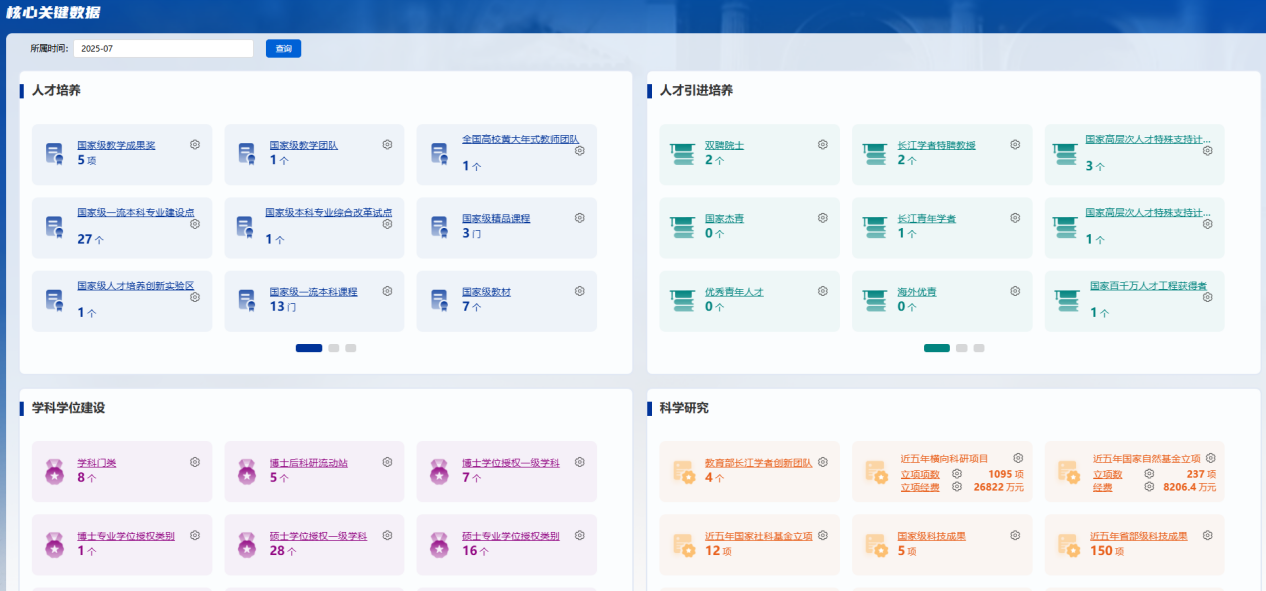Viewport: 1266px width, 591px height.
Task: Click the 所属时间 date field showing 2025-07
Action: pyautogui.click(x=163, y=48)
